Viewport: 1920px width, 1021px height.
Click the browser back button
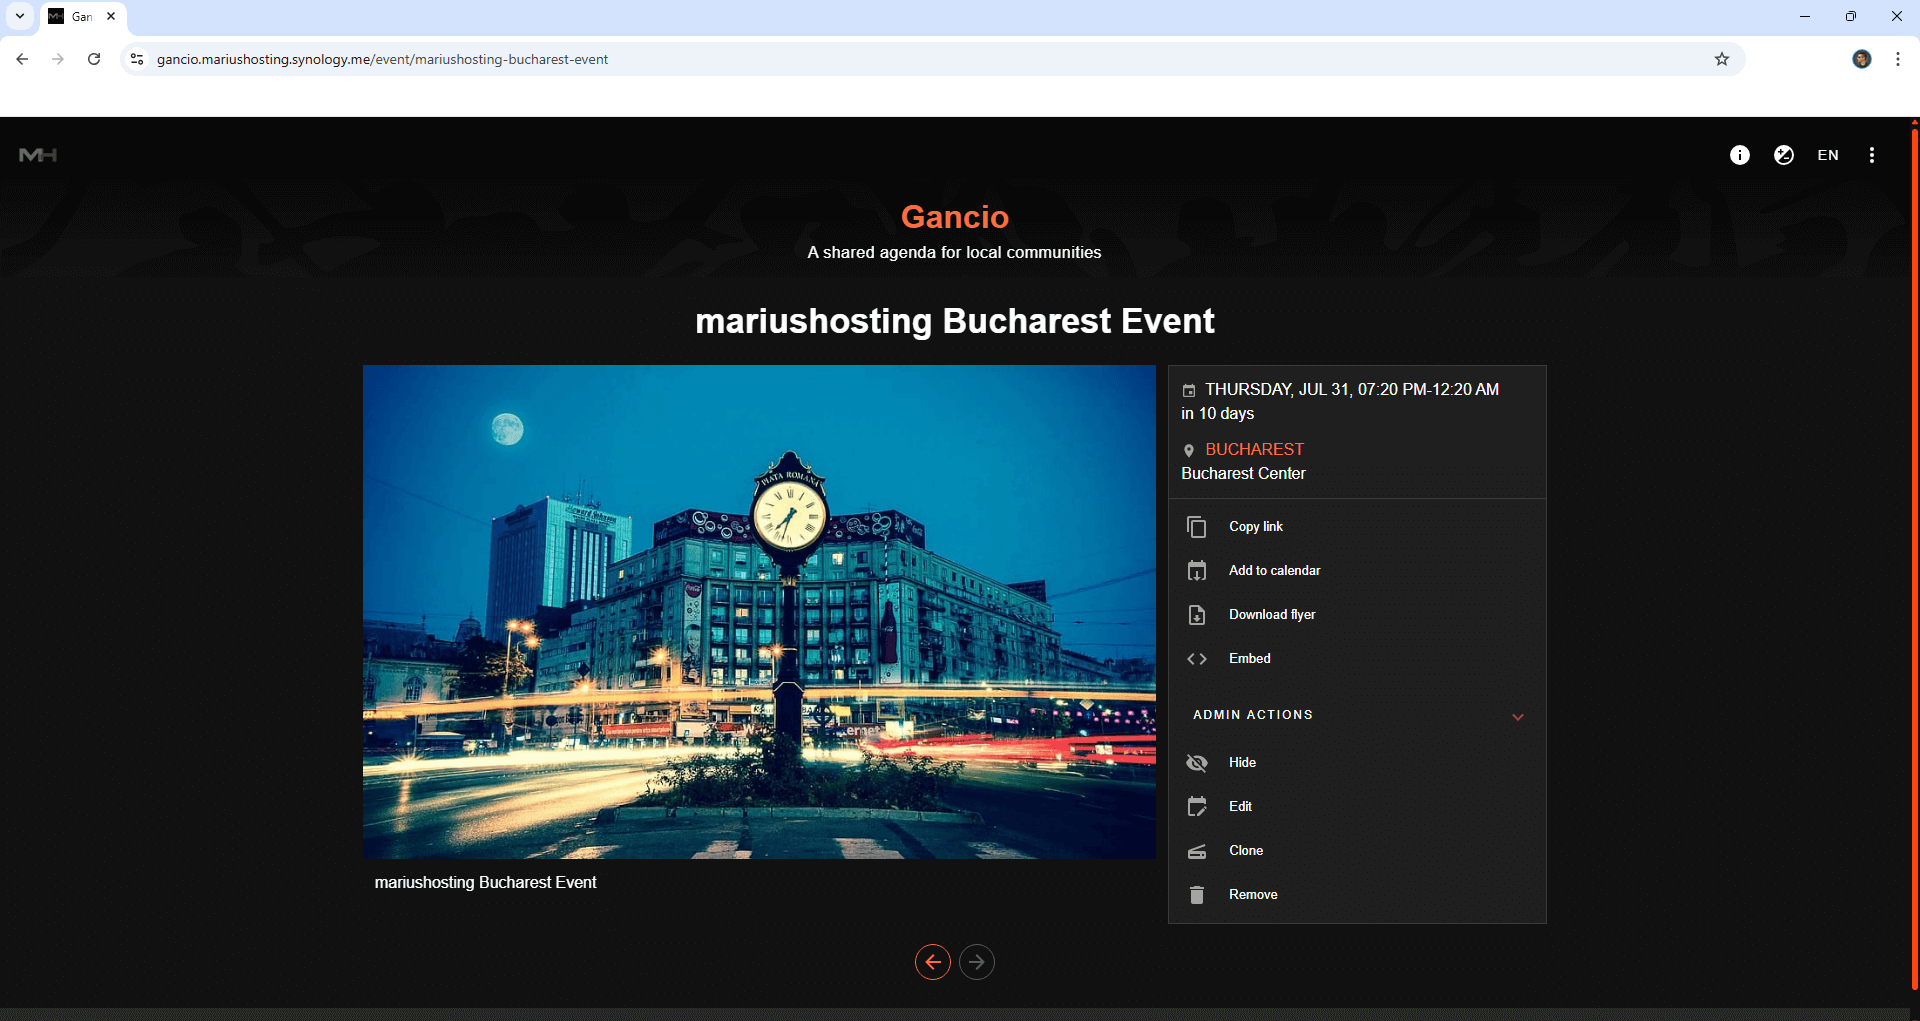point(22,59)
